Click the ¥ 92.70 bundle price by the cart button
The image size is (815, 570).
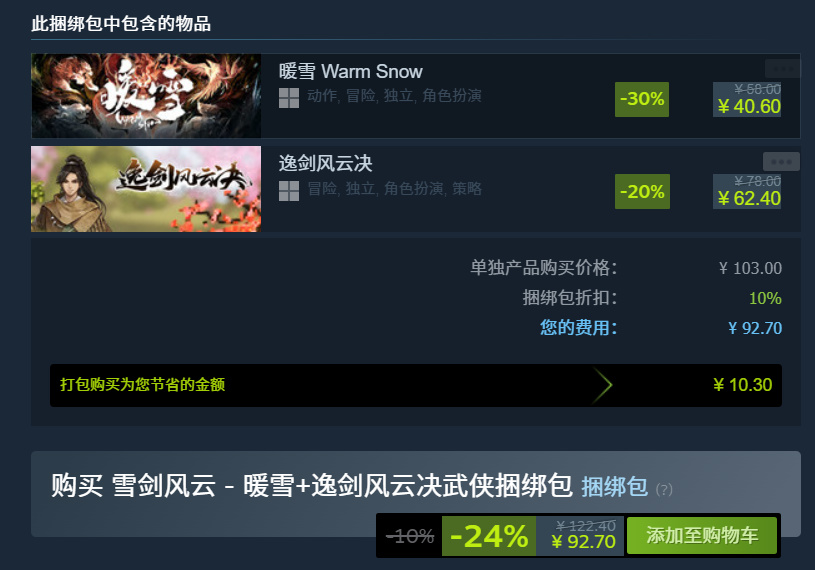(x=583, y=541)
